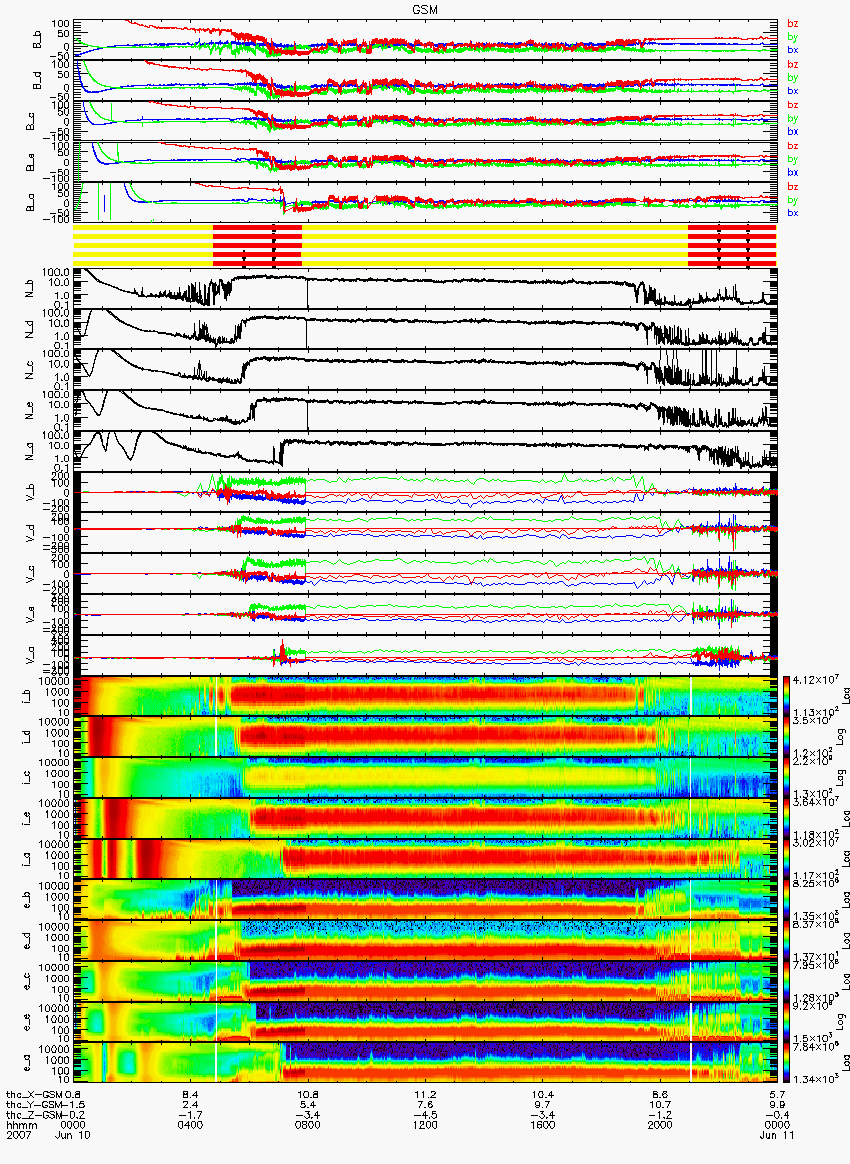Select the V_d velocity axis label

pos(31,532)
